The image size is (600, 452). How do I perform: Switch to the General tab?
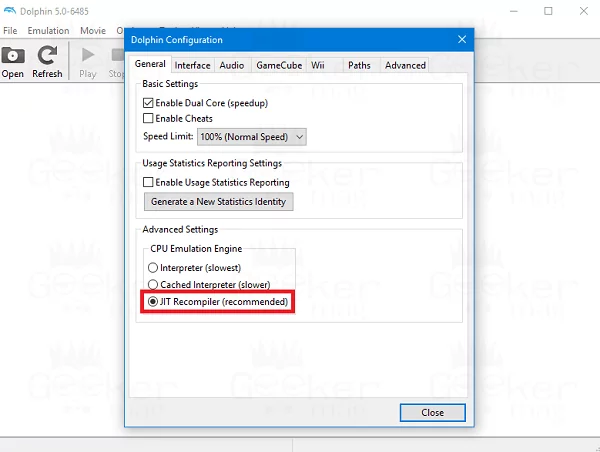[150, 64]
